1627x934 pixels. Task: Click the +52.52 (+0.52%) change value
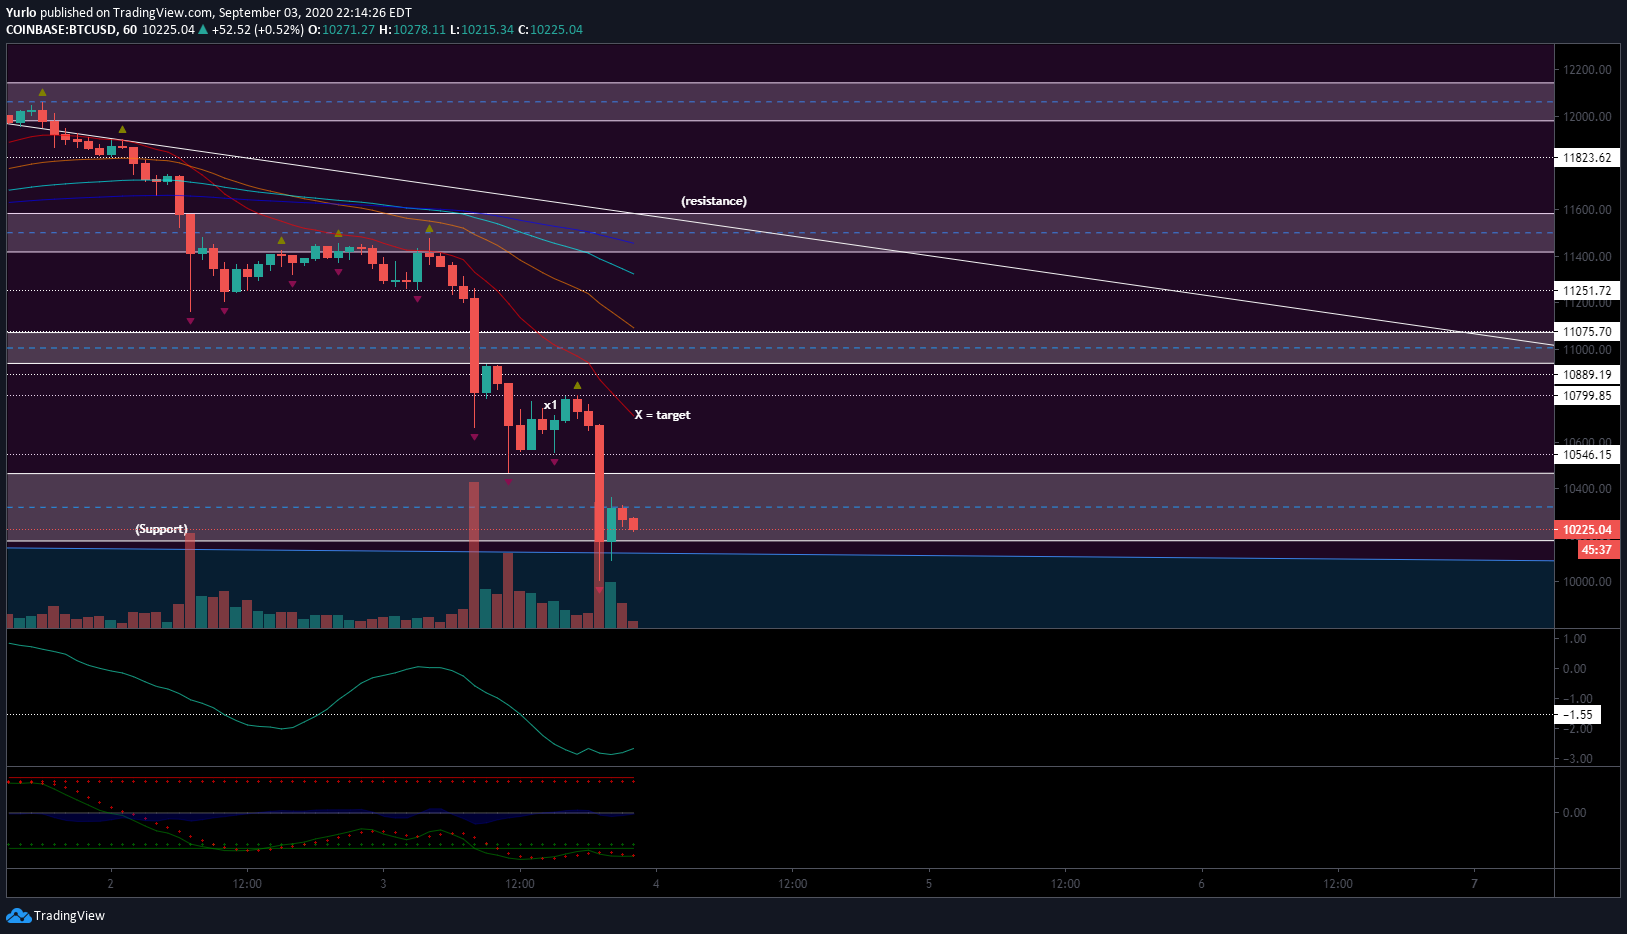pyautogui.click(x=258, y=29)
